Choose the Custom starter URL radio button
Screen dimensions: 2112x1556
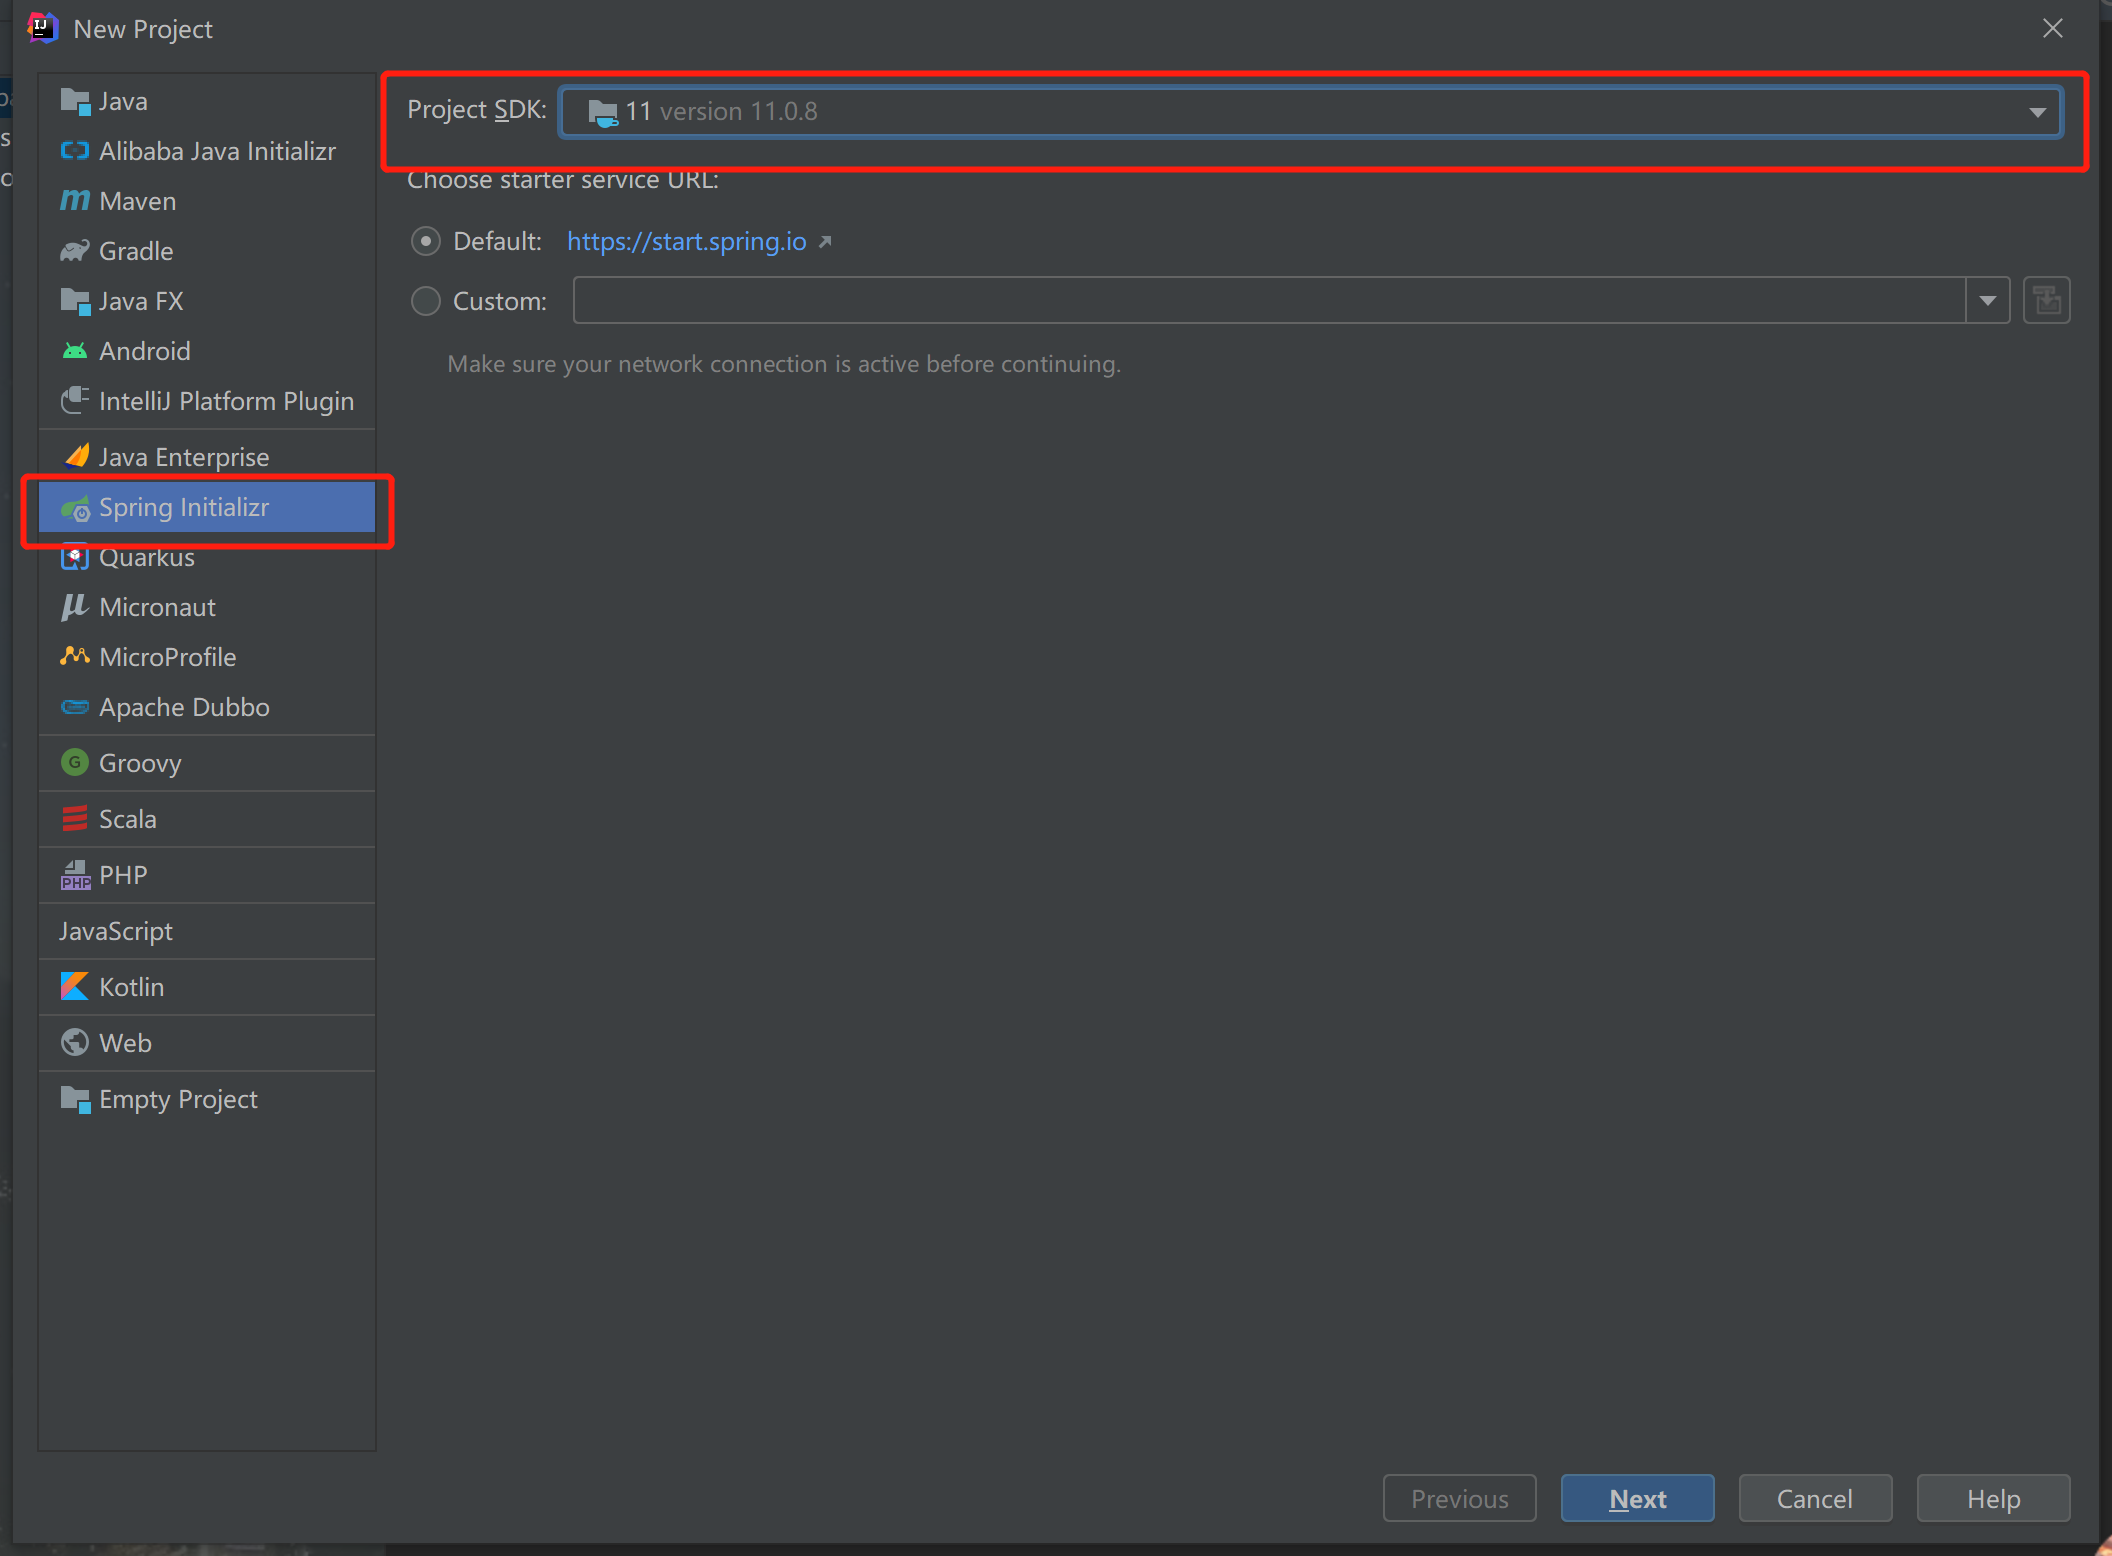click(426, 301)
